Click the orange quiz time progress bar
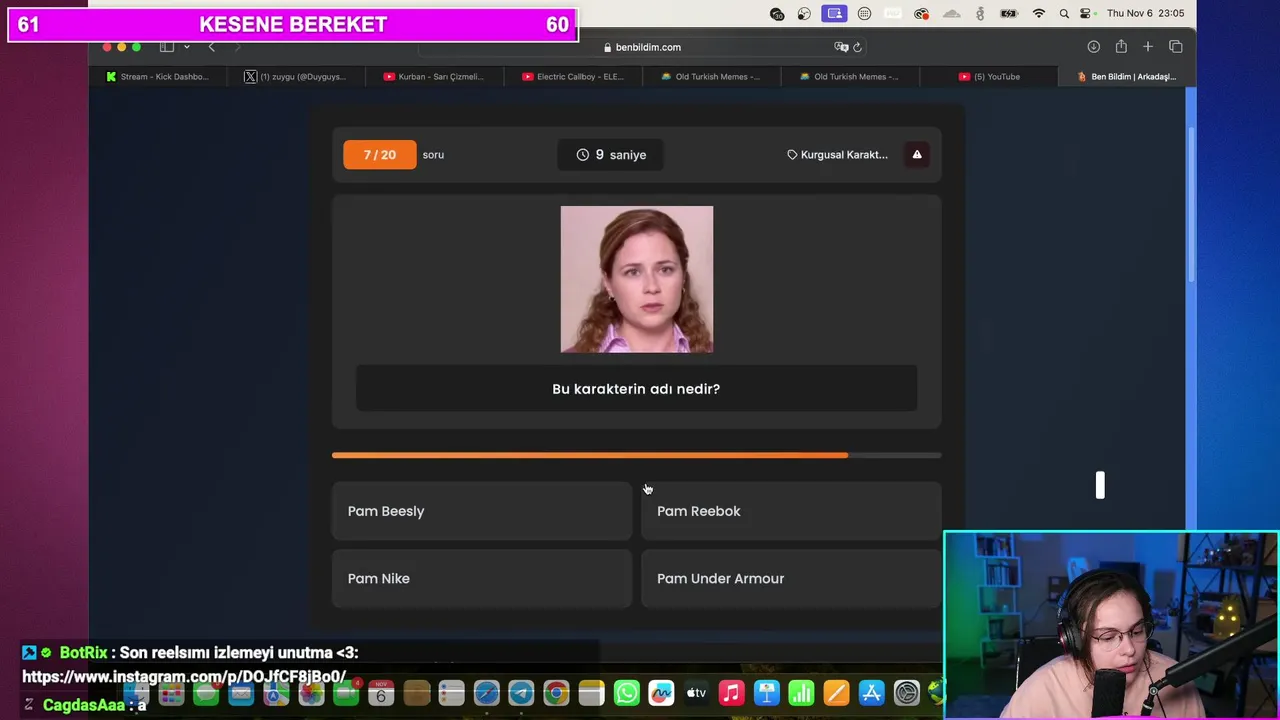Viewport: 1280px width, 720px height. click(x=636, y=455)
